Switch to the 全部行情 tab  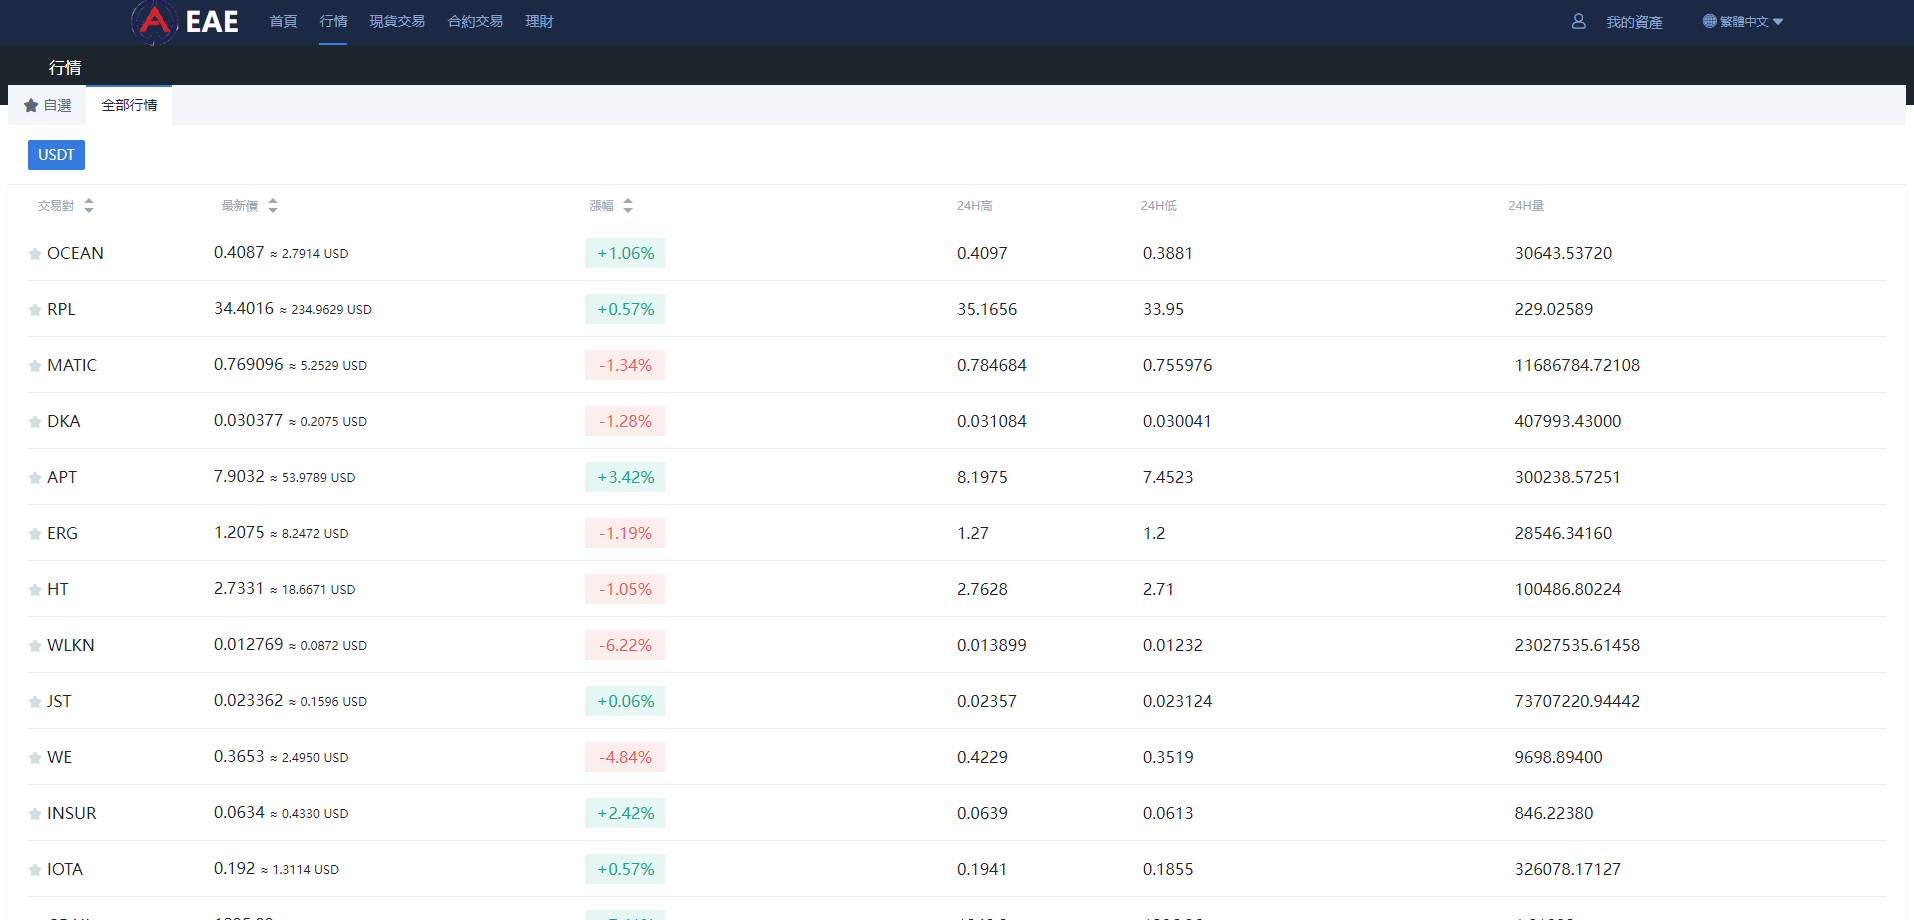[129, 105]
